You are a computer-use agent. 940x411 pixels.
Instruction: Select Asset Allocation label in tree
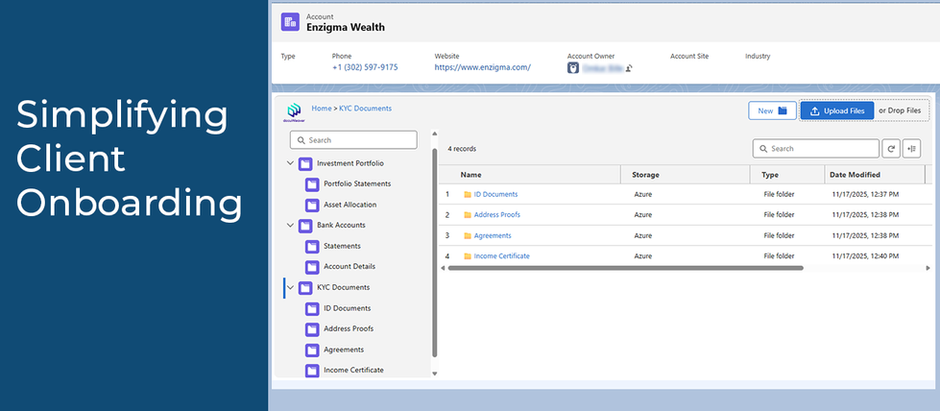[350, 205]
